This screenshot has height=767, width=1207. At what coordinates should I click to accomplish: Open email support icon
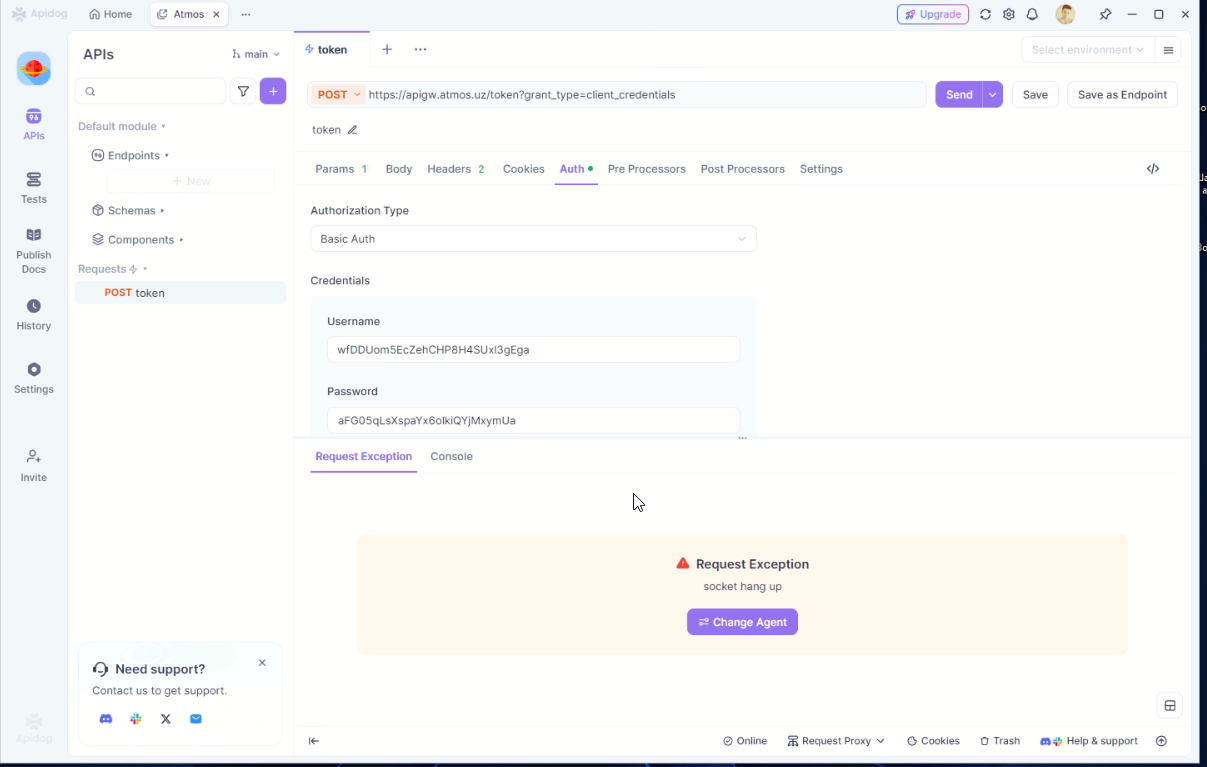(196, 719)
